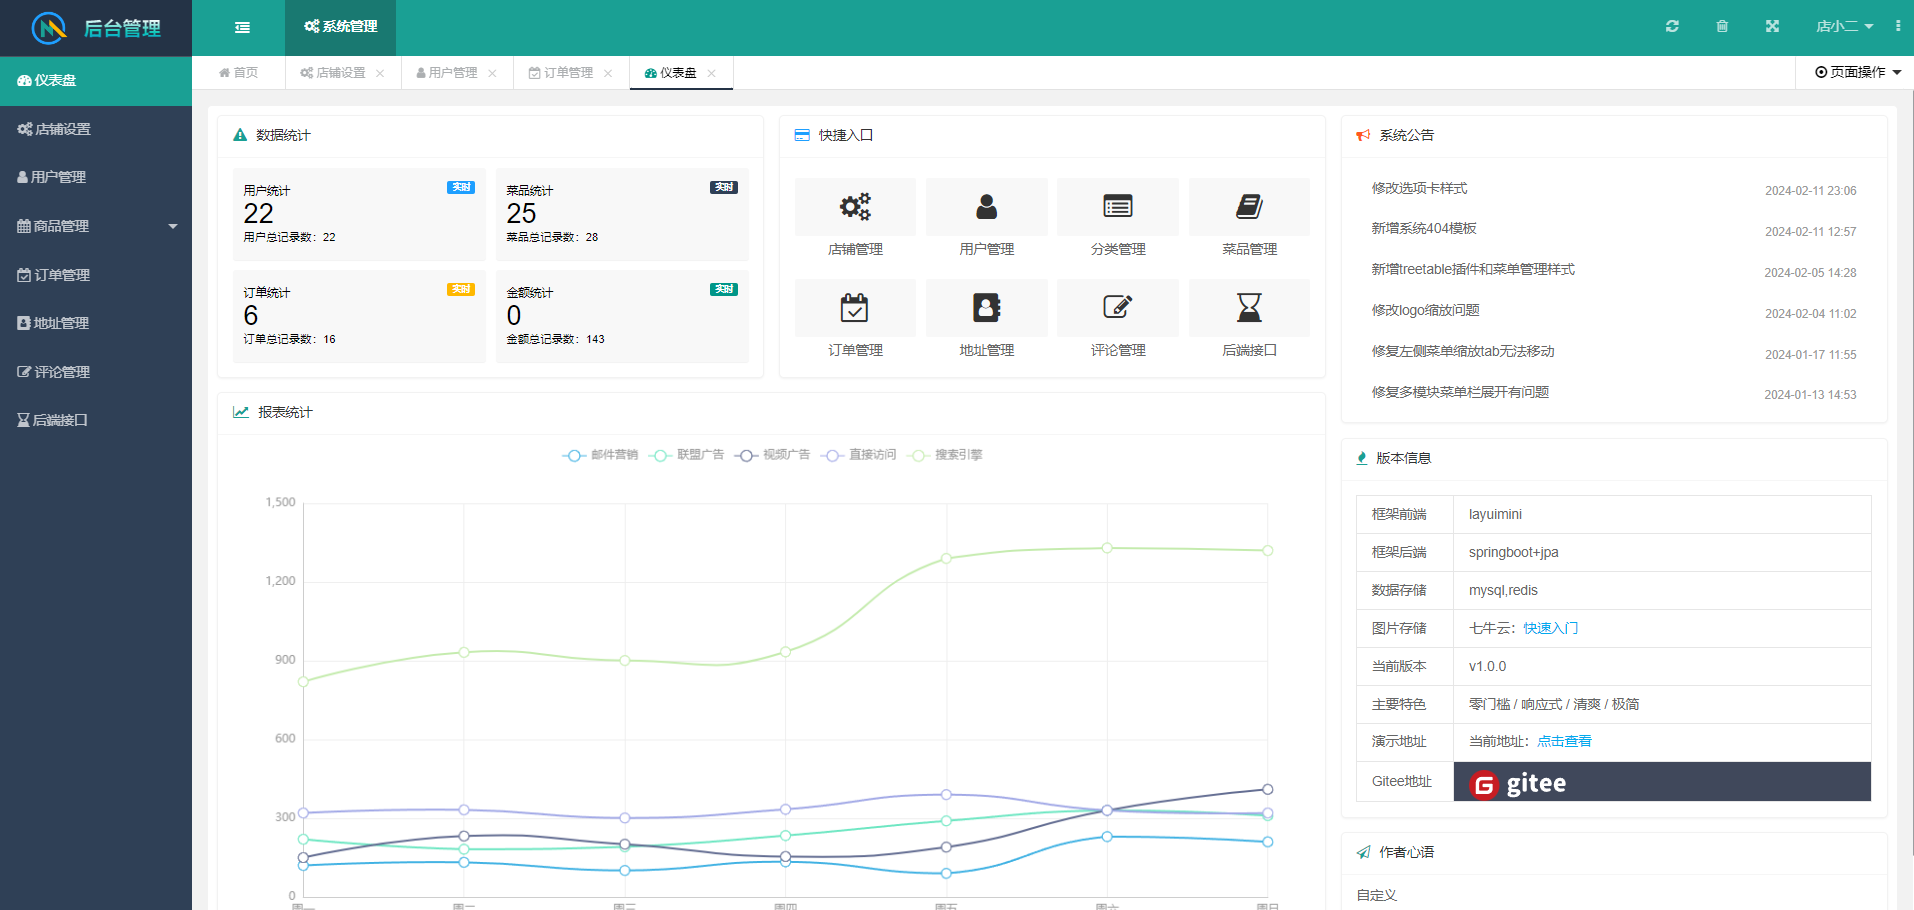Open the 菜品管理 book shortcut icon
1914x910 pixels.
click(1249, 207)
